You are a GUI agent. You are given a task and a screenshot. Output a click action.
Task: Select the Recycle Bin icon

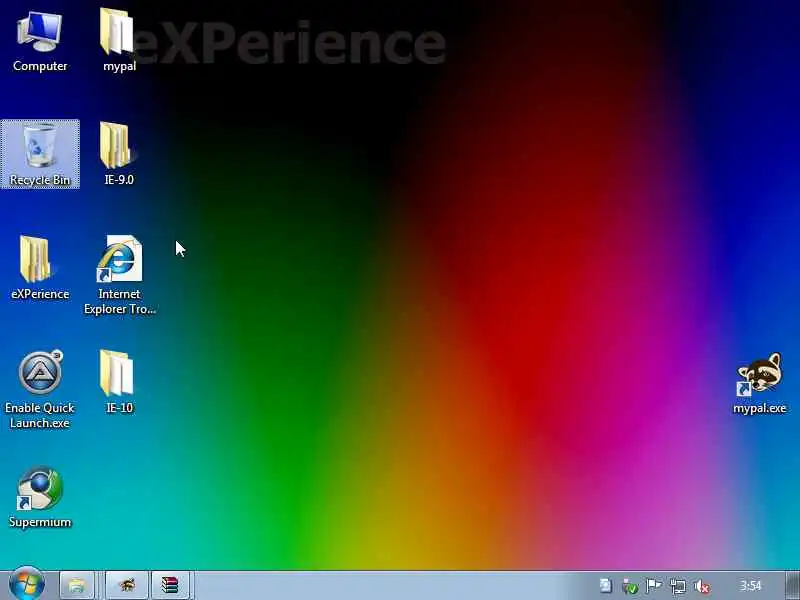[40, 154]
